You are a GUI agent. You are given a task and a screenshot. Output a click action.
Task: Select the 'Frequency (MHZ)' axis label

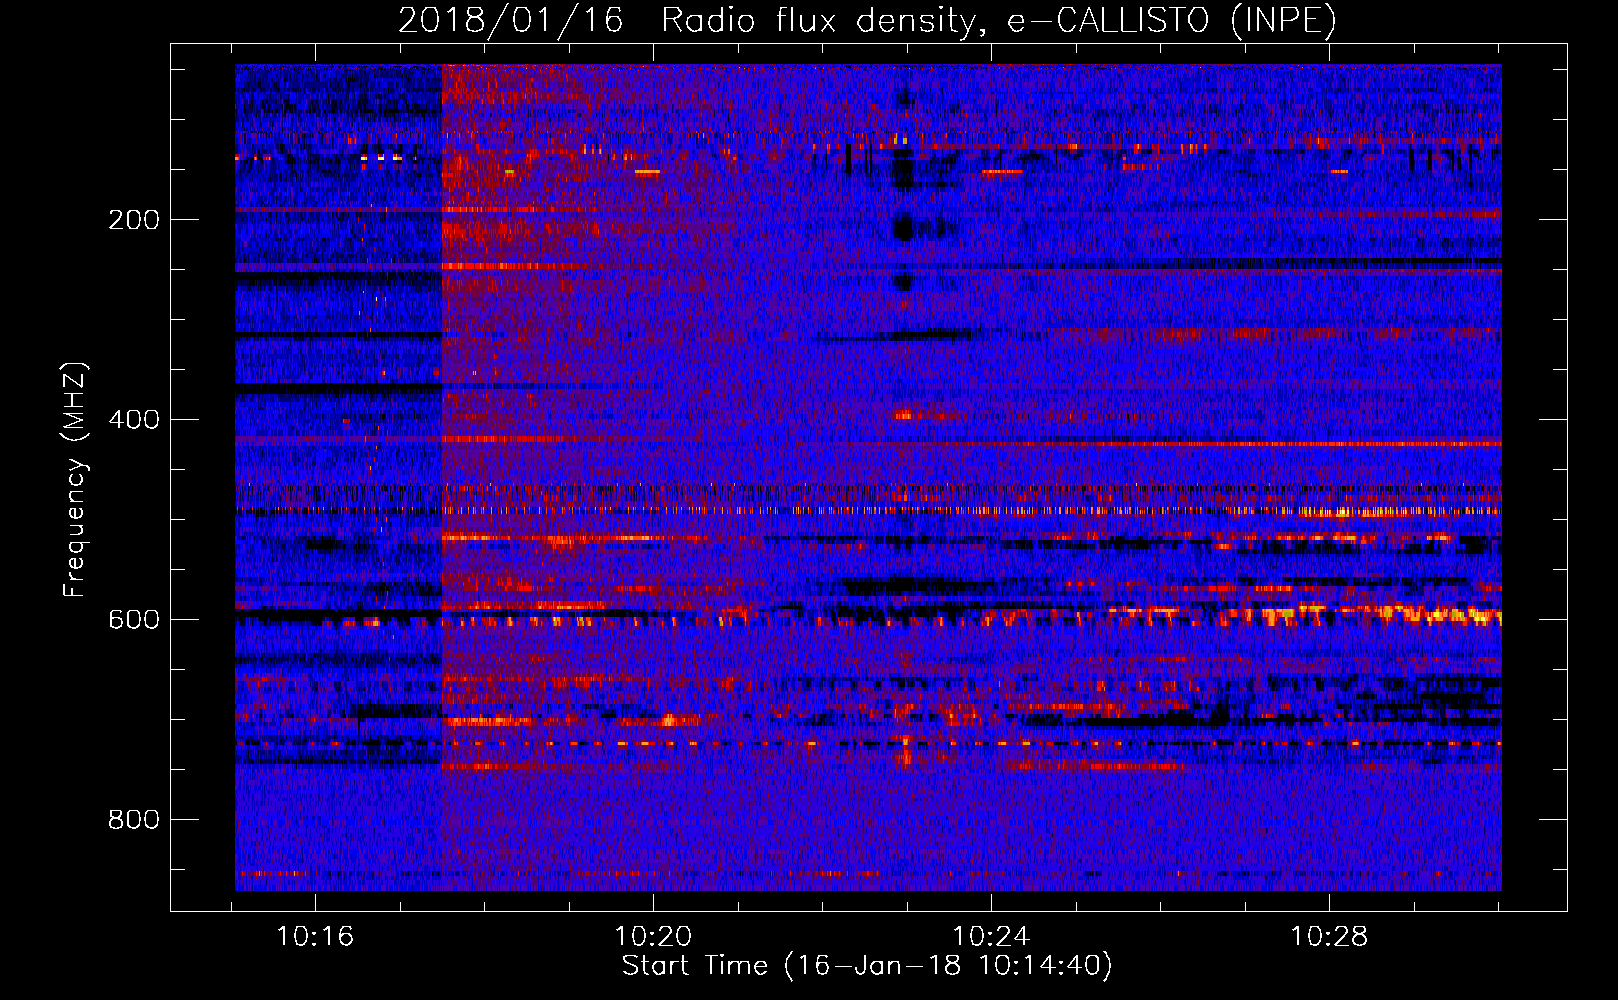coord(75,479)
